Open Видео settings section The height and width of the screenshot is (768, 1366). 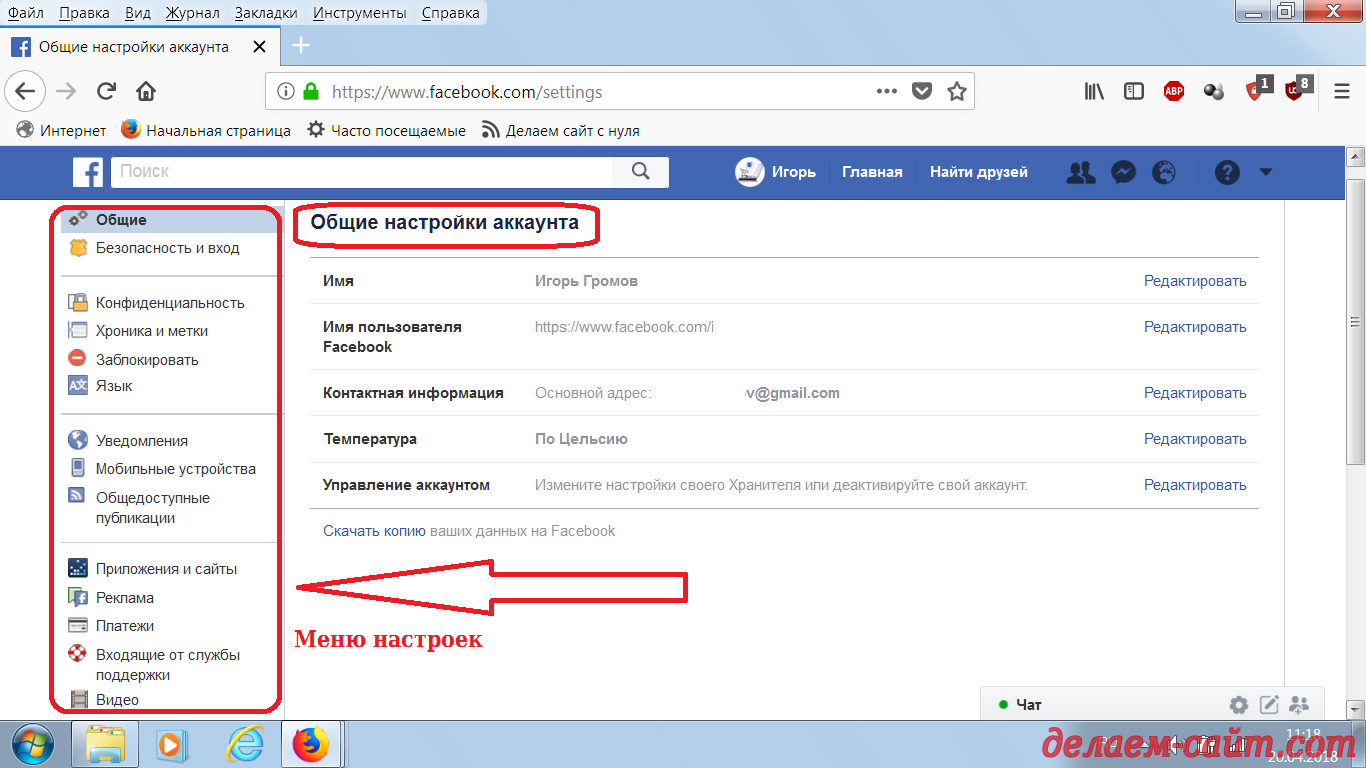click(117, 700)
